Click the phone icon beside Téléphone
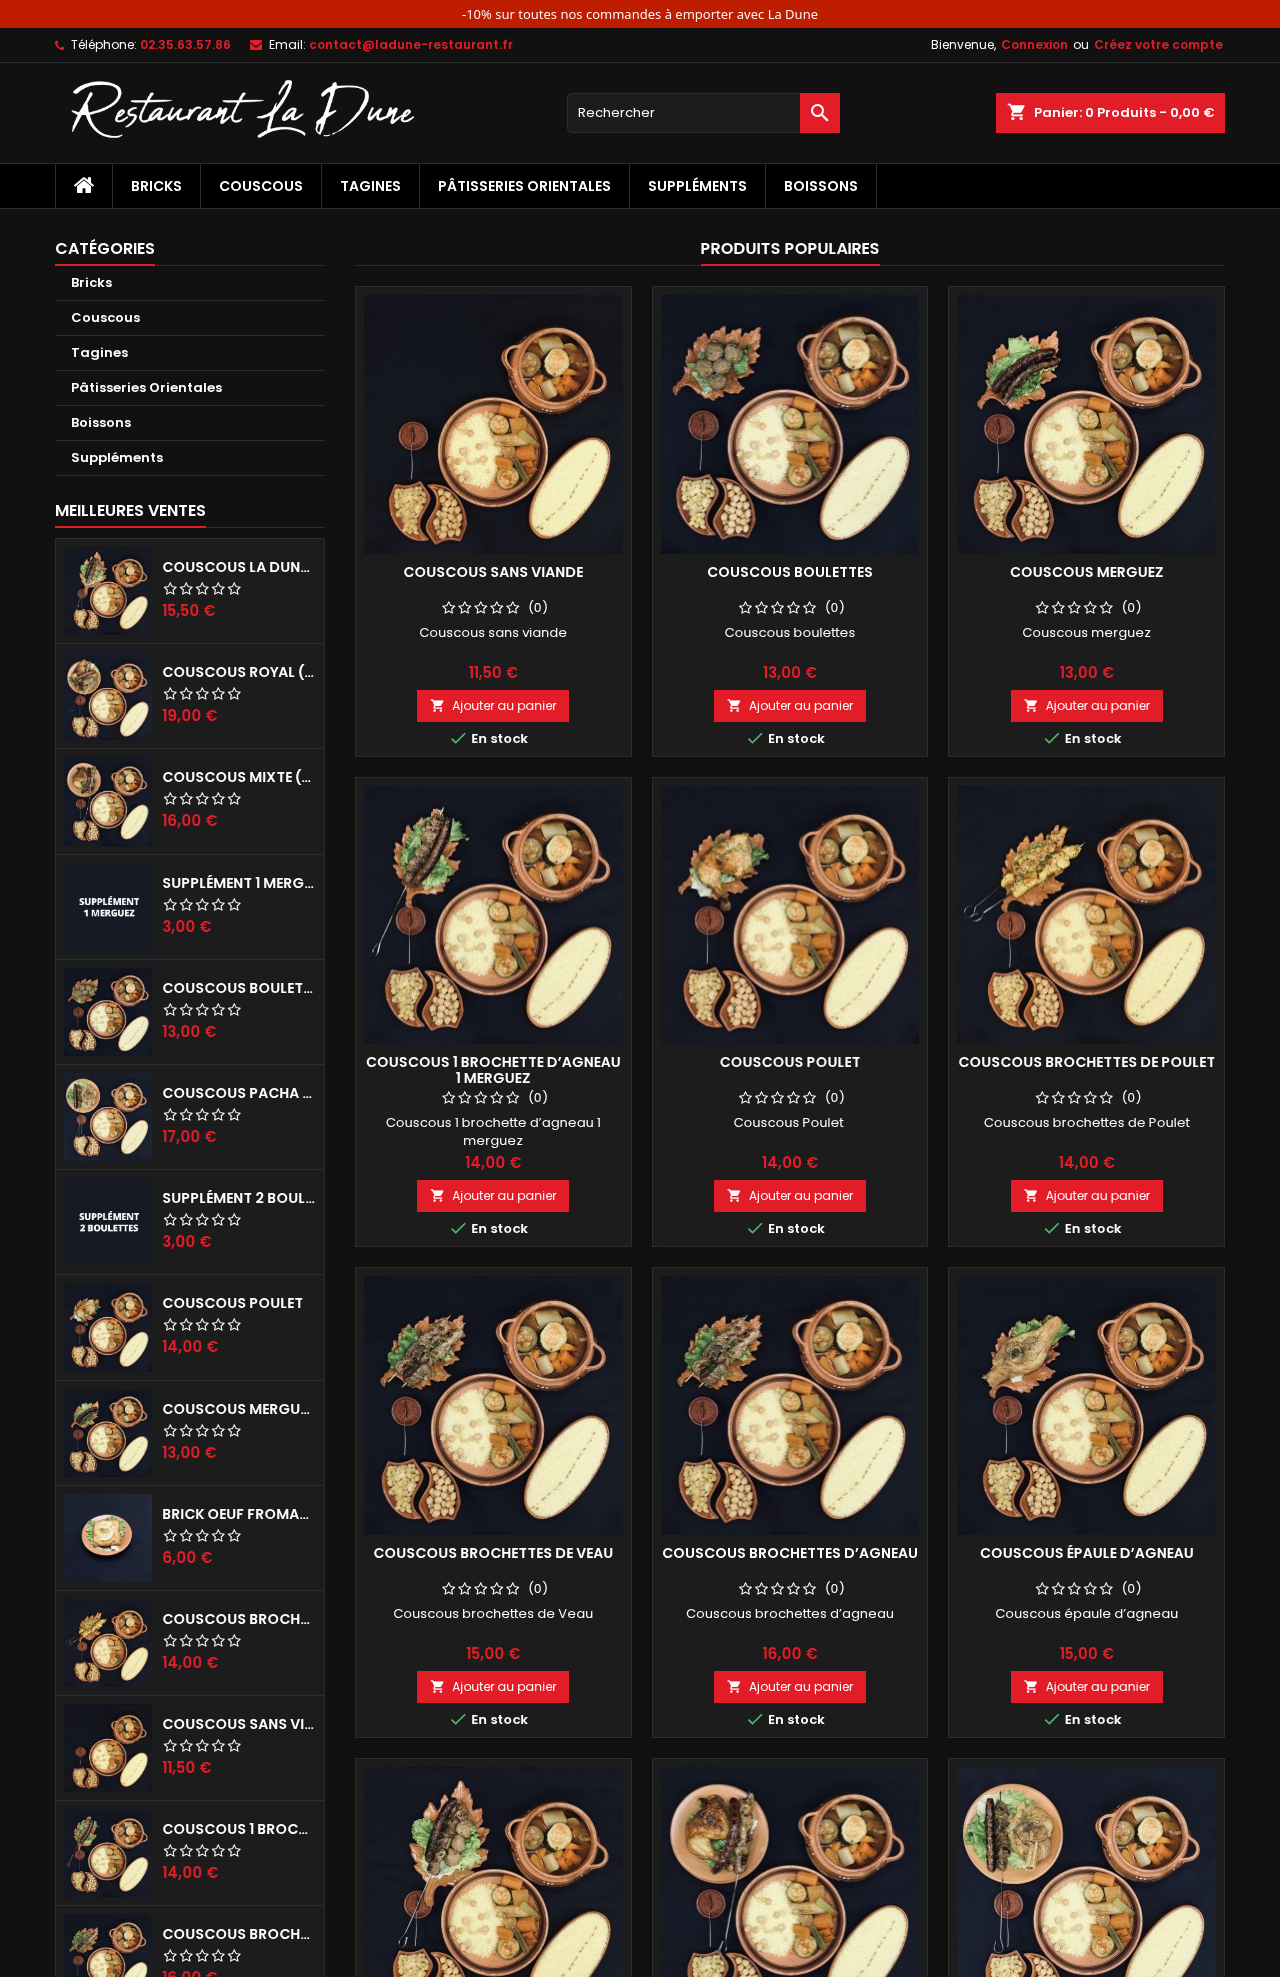Viewport: 1280px width, 1977px height. click(60, 45)
